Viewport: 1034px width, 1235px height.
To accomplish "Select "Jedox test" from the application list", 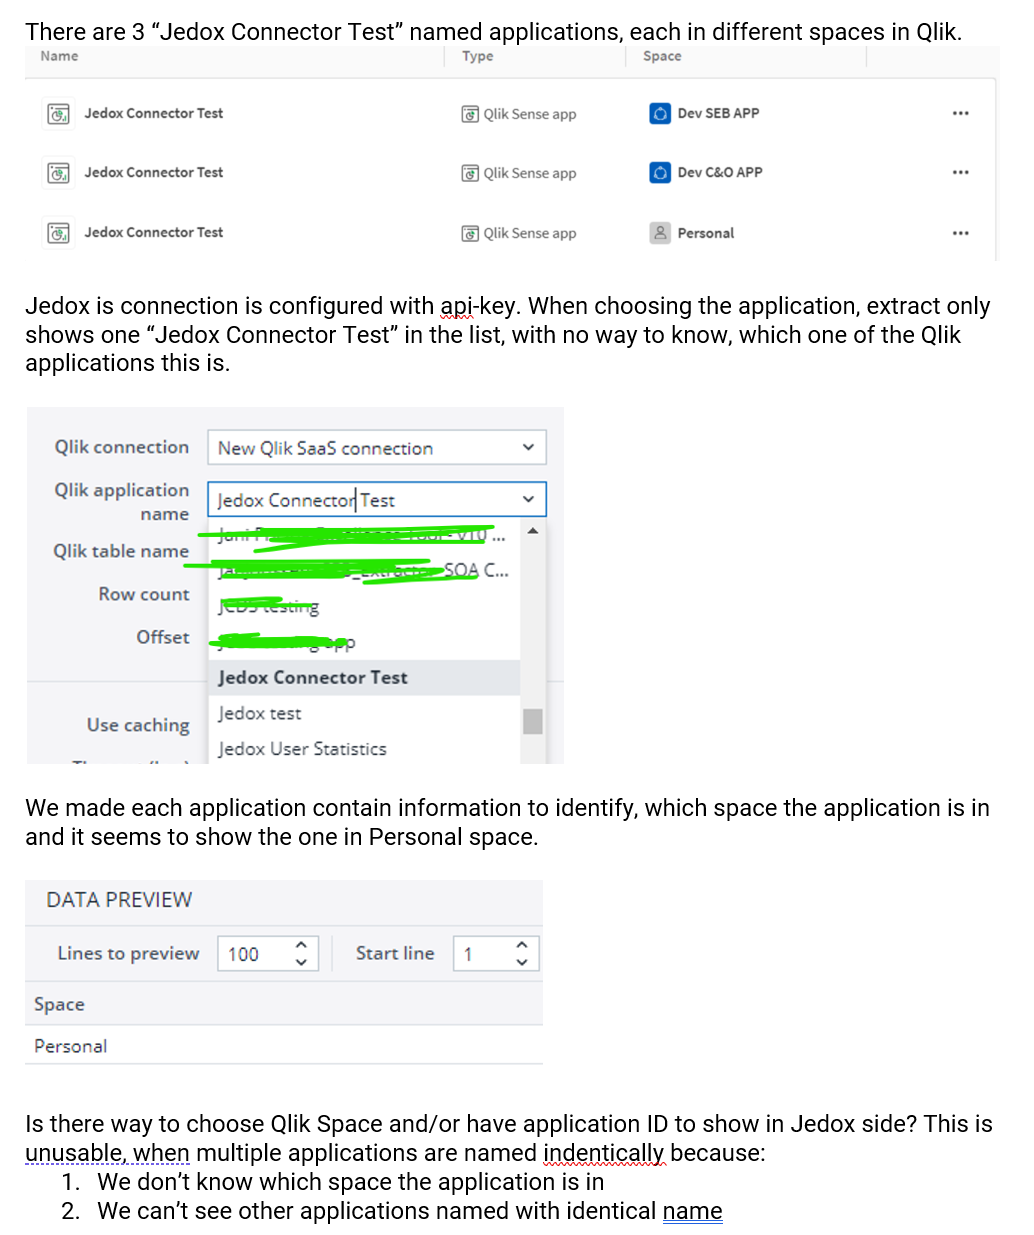I will point(260,714).
